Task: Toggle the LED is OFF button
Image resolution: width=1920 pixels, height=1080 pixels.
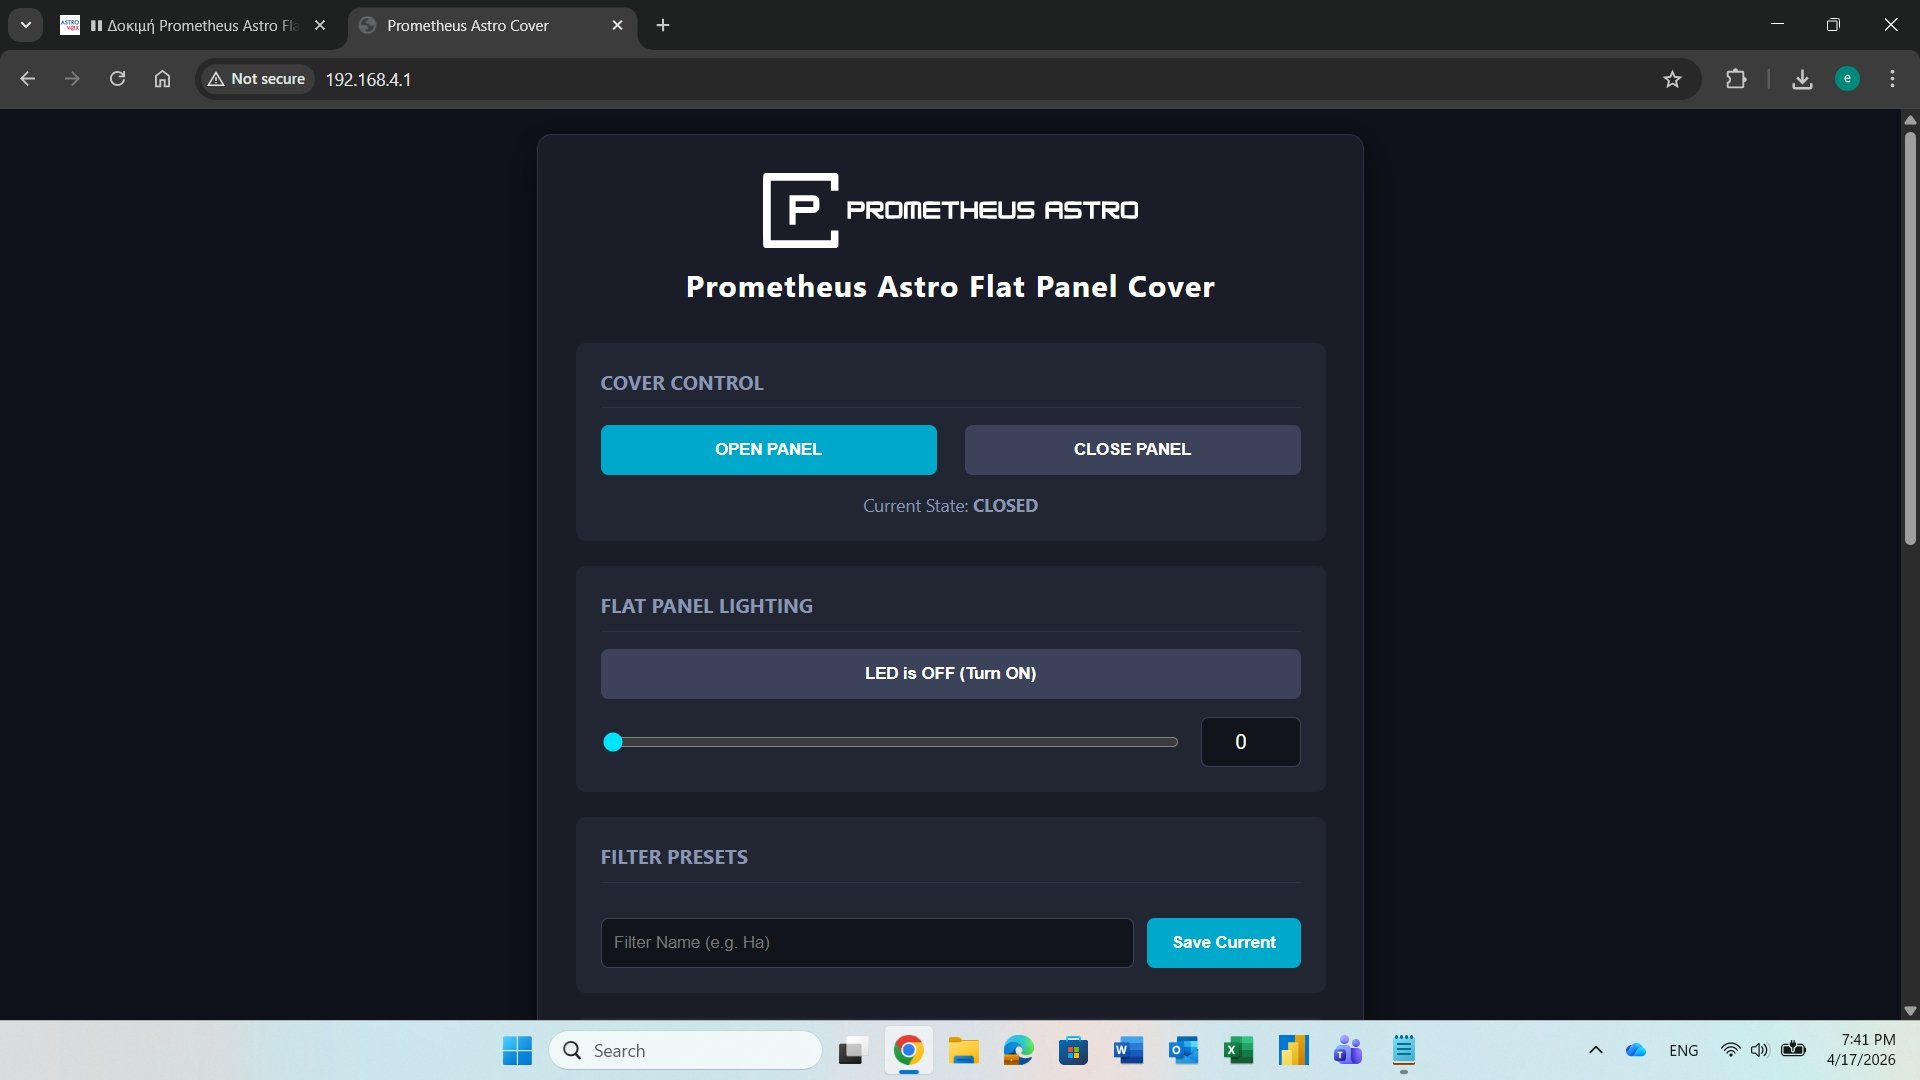Action: point(949,674)
